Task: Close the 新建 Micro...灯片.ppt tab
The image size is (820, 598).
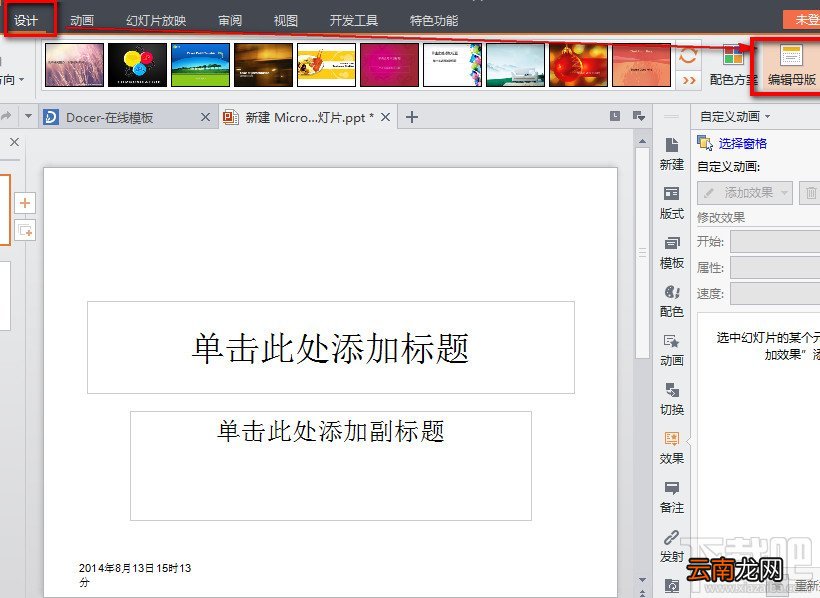Action: point(385,117)
